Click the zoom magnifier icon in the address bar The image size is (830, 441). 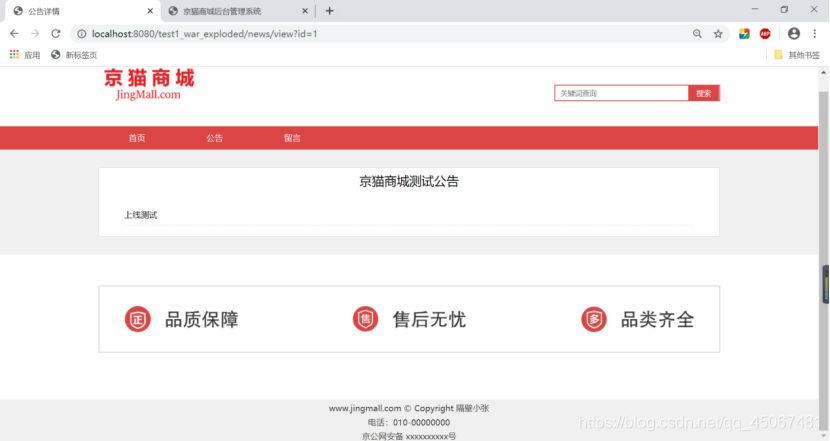(697, 34)
